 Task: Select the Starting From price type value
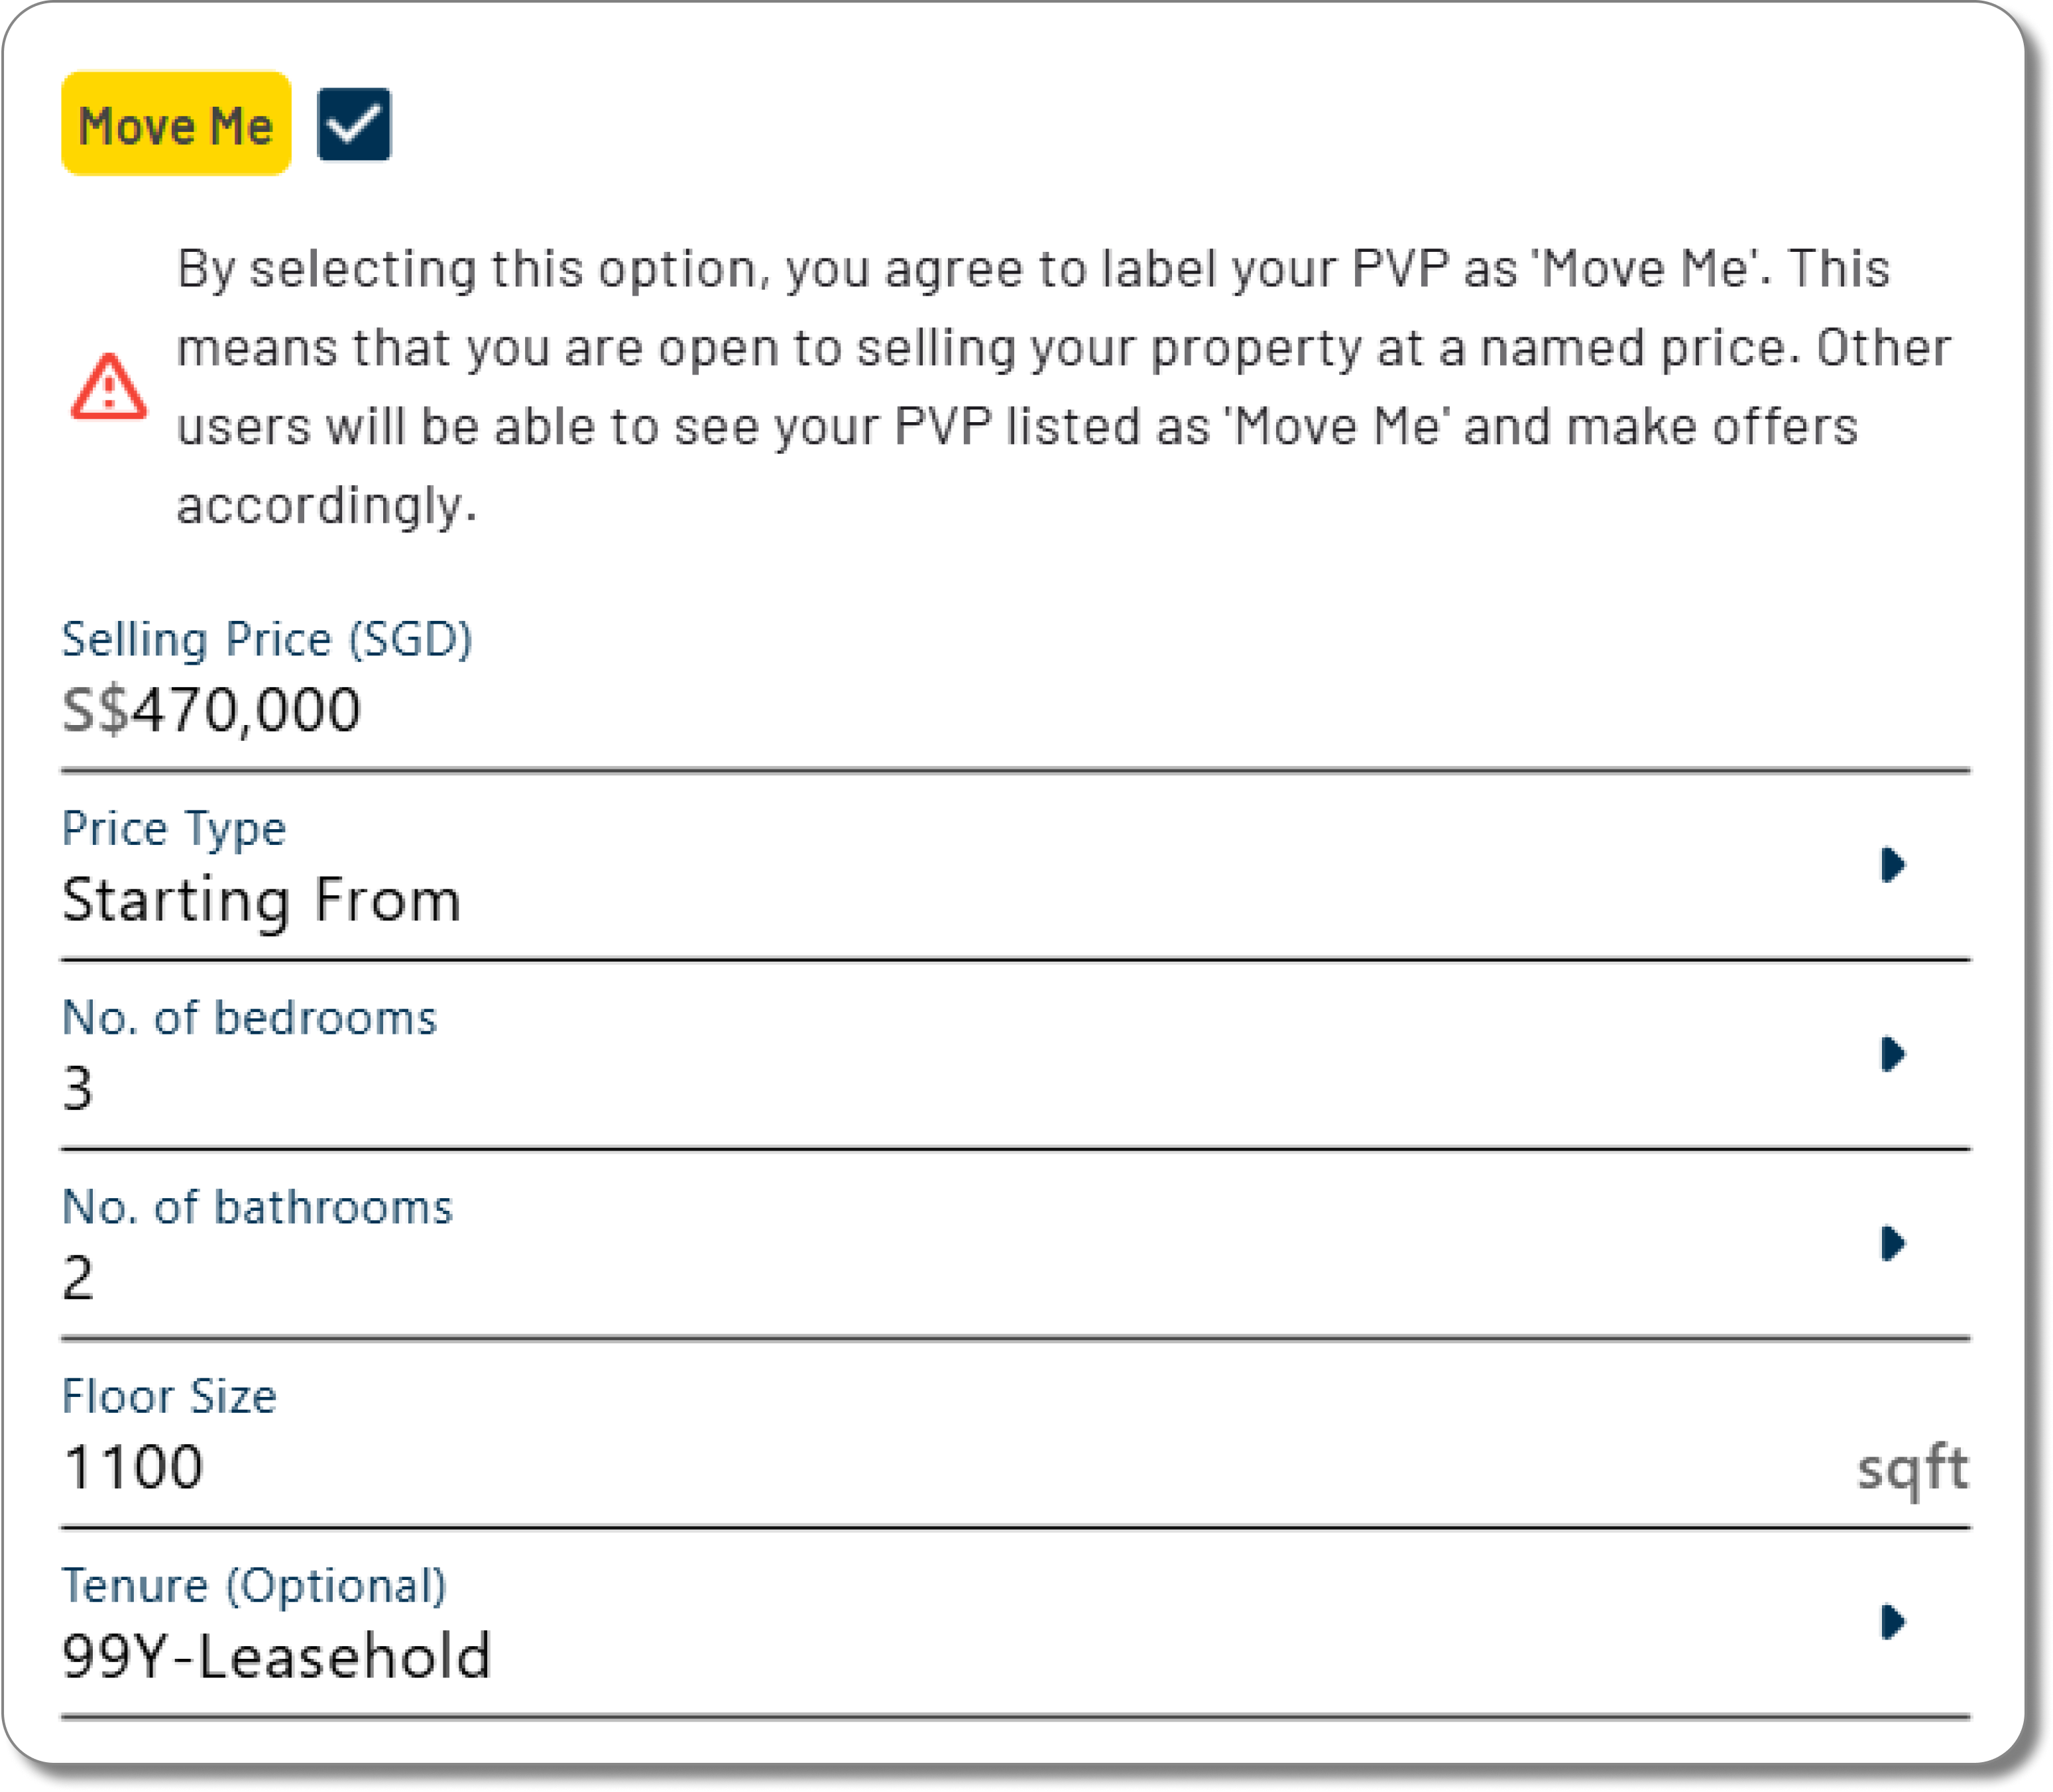(261, 900)
